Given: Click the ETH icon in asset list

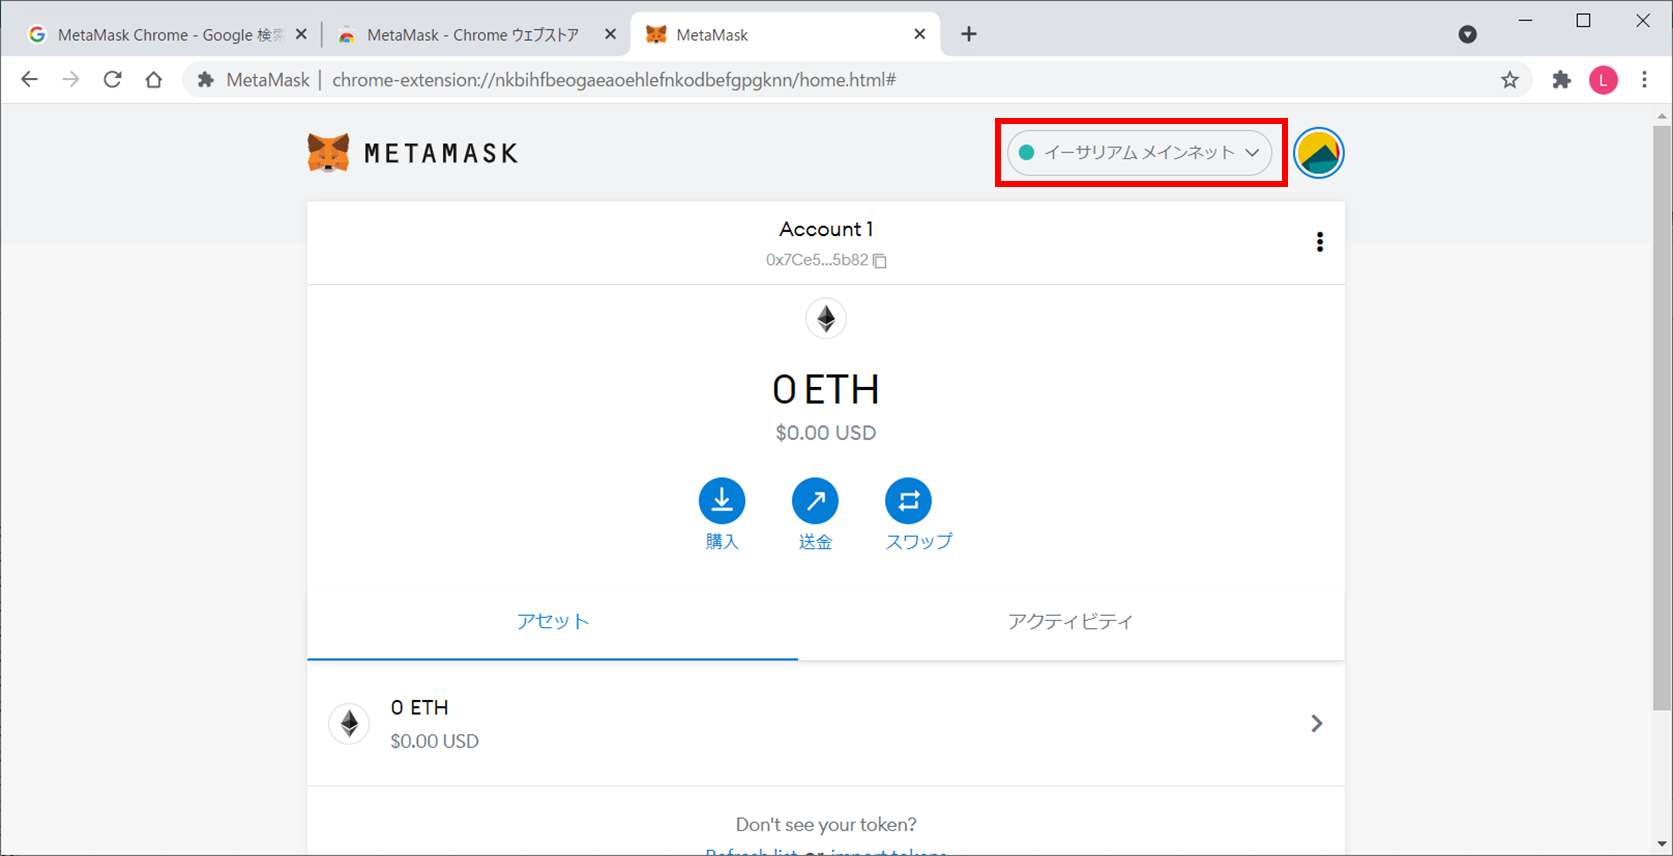Looking at the screenshot, I should [x=349, y=723].
